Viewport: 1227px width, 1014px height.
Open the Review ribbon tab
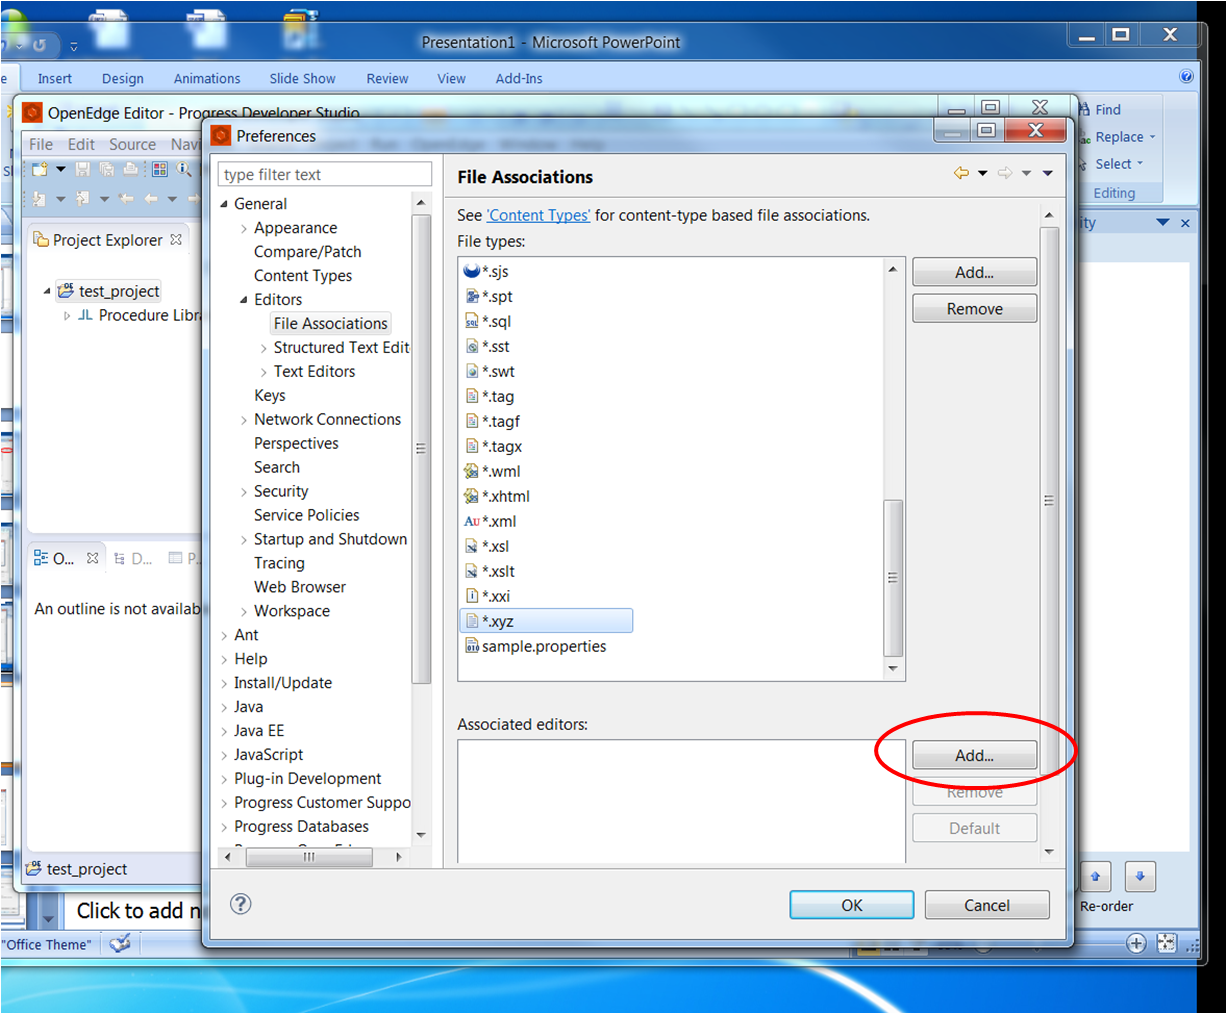point(387,78)
